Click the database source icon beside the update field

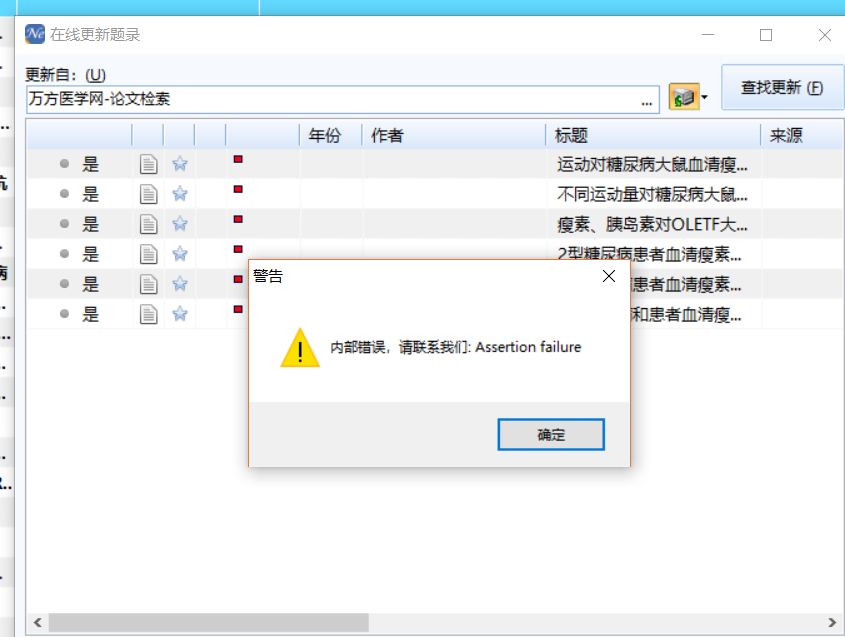click(684, 97)
